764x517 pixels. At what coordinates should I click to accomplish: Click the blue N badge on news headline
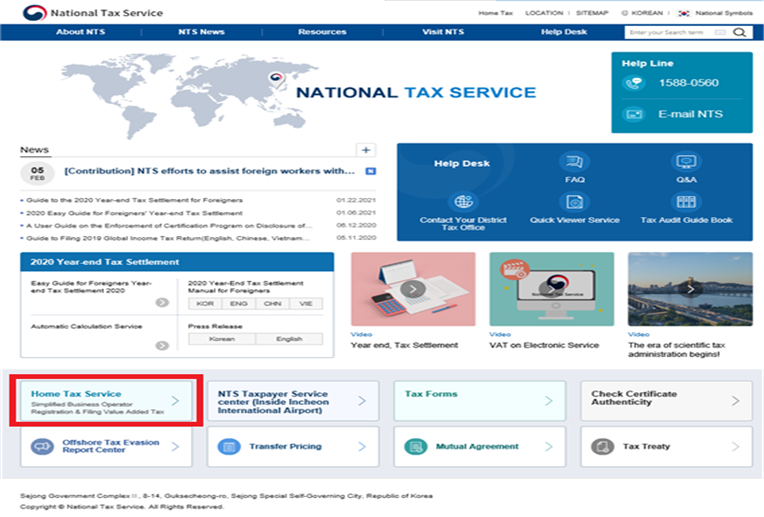[371, 171]
